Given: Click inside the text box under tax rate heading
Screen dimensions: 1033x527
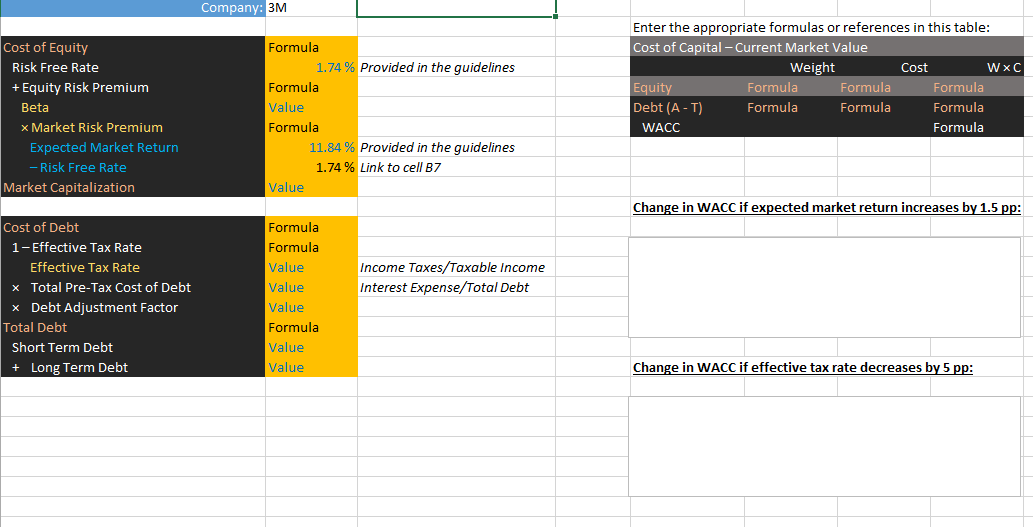Looking at the screenshot, I should tap(824, 446).
